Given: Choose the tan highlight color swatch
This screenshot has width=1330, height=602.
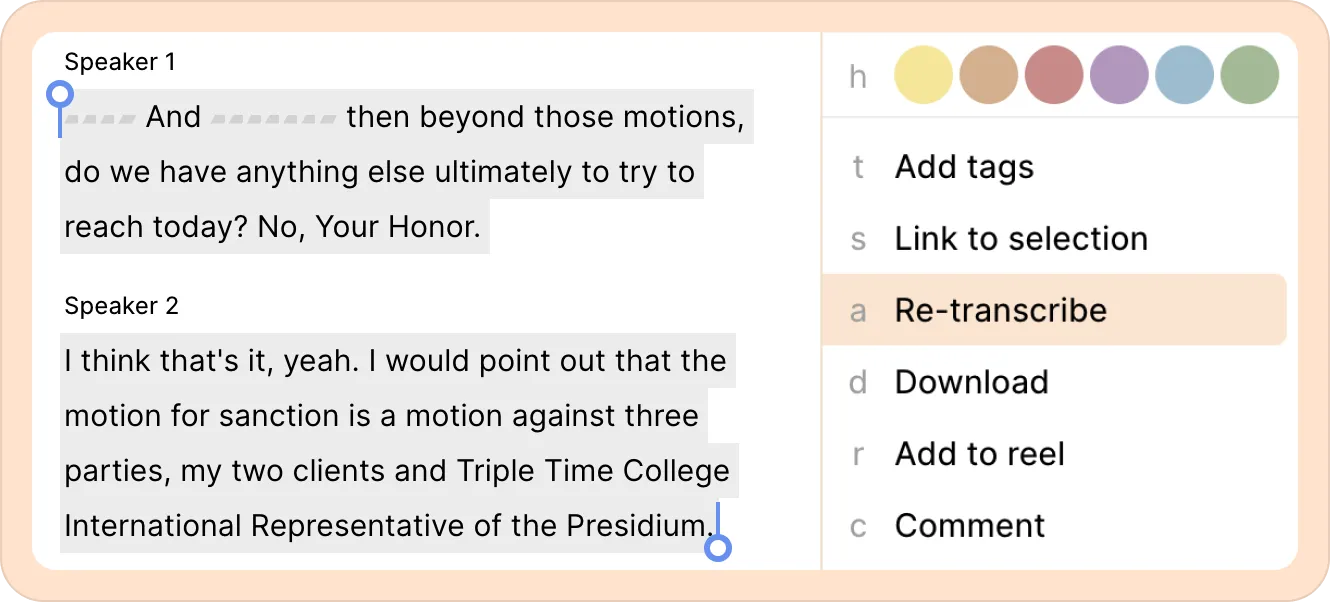Looking at the screenshot, I should (x=988, y=75).
